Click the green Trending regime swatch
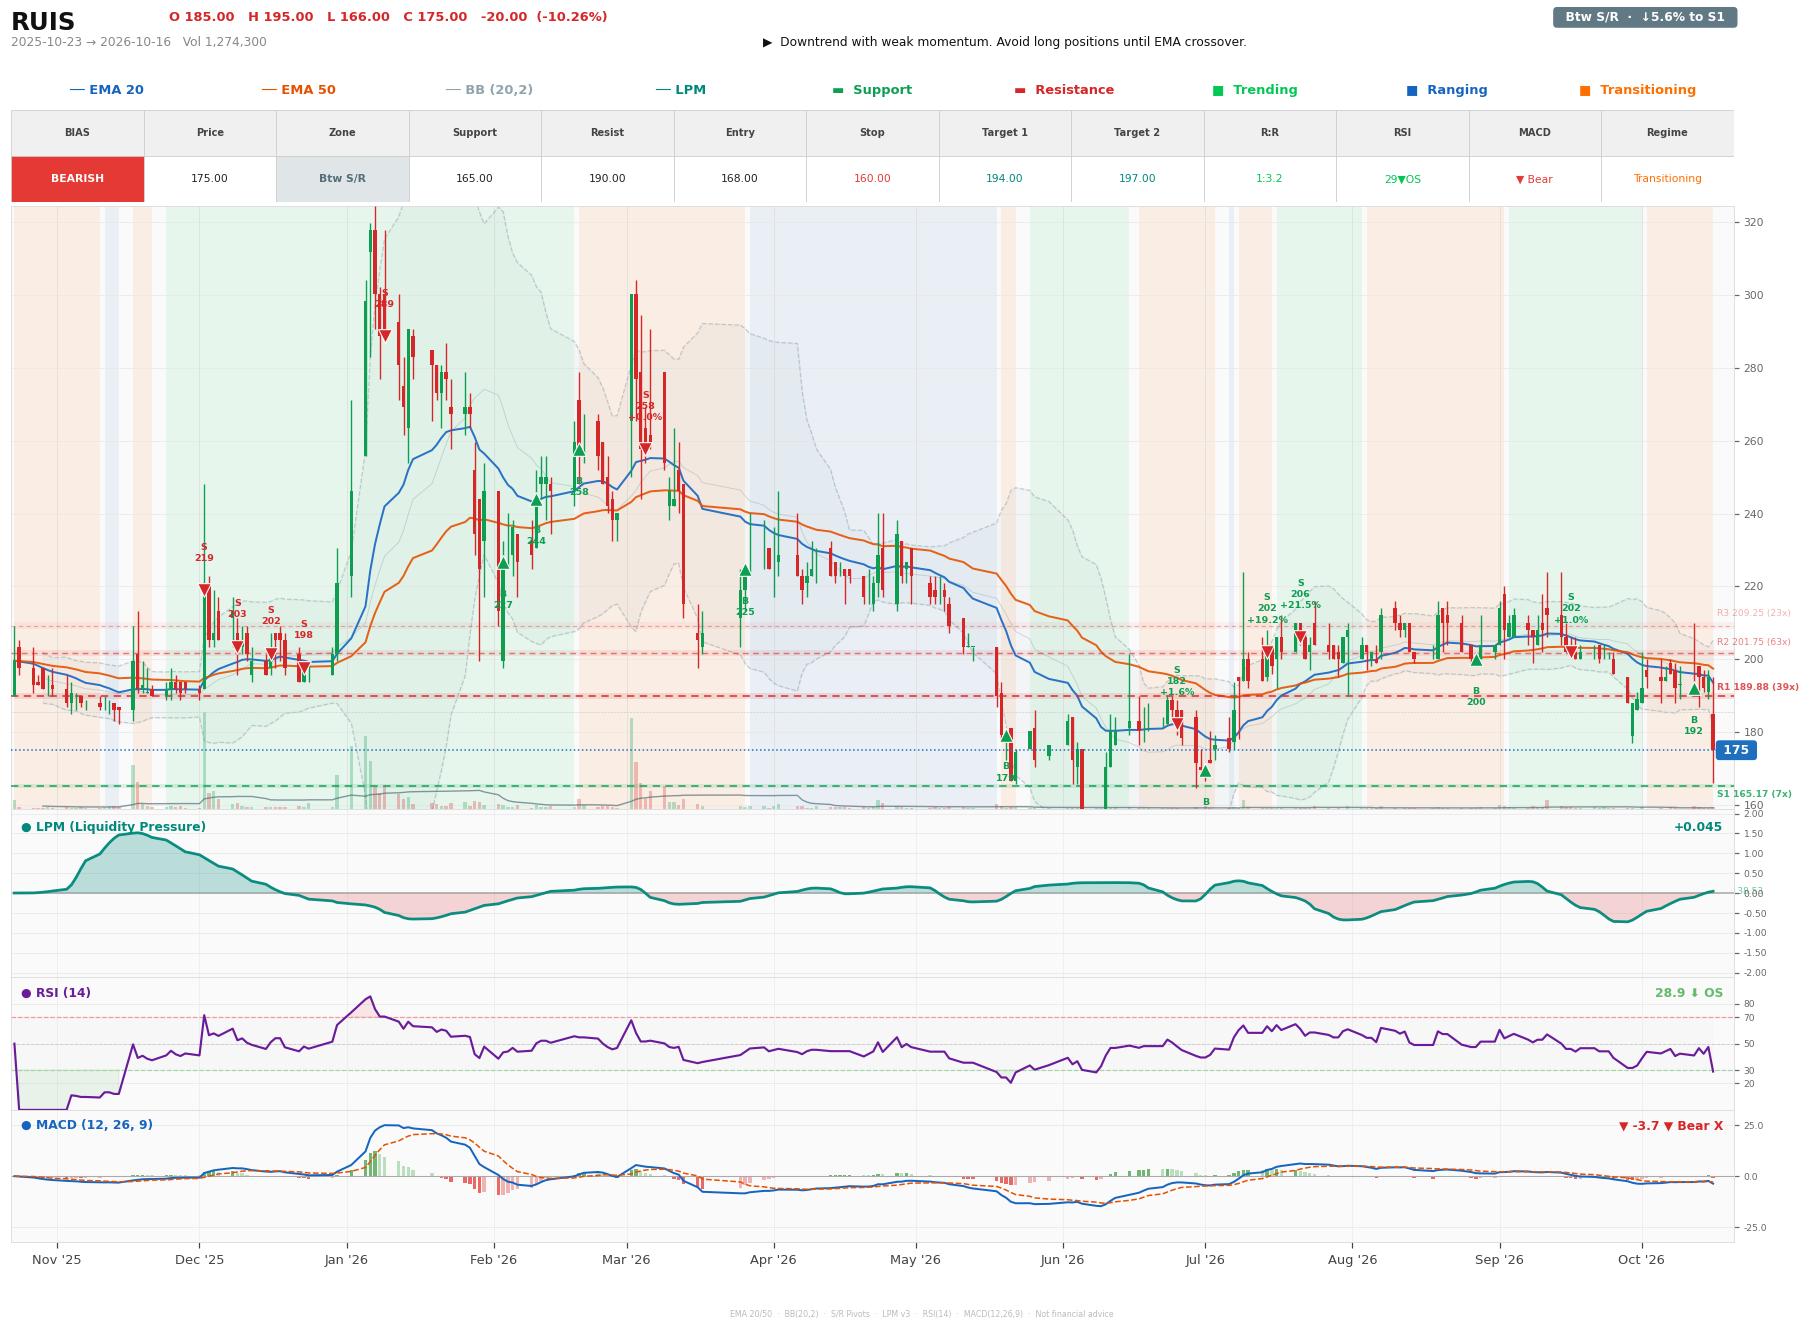 click(x=1218, y=90)
